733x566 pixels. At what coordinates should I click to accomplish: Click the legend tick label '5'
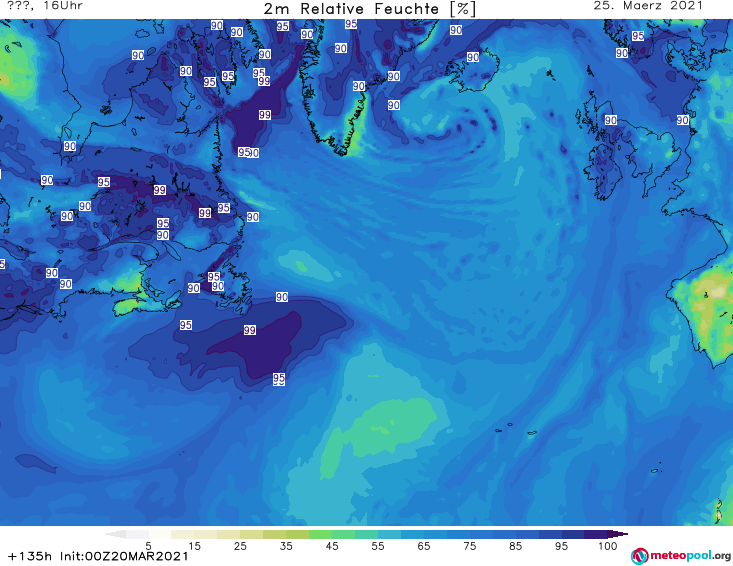click(148, 546)
